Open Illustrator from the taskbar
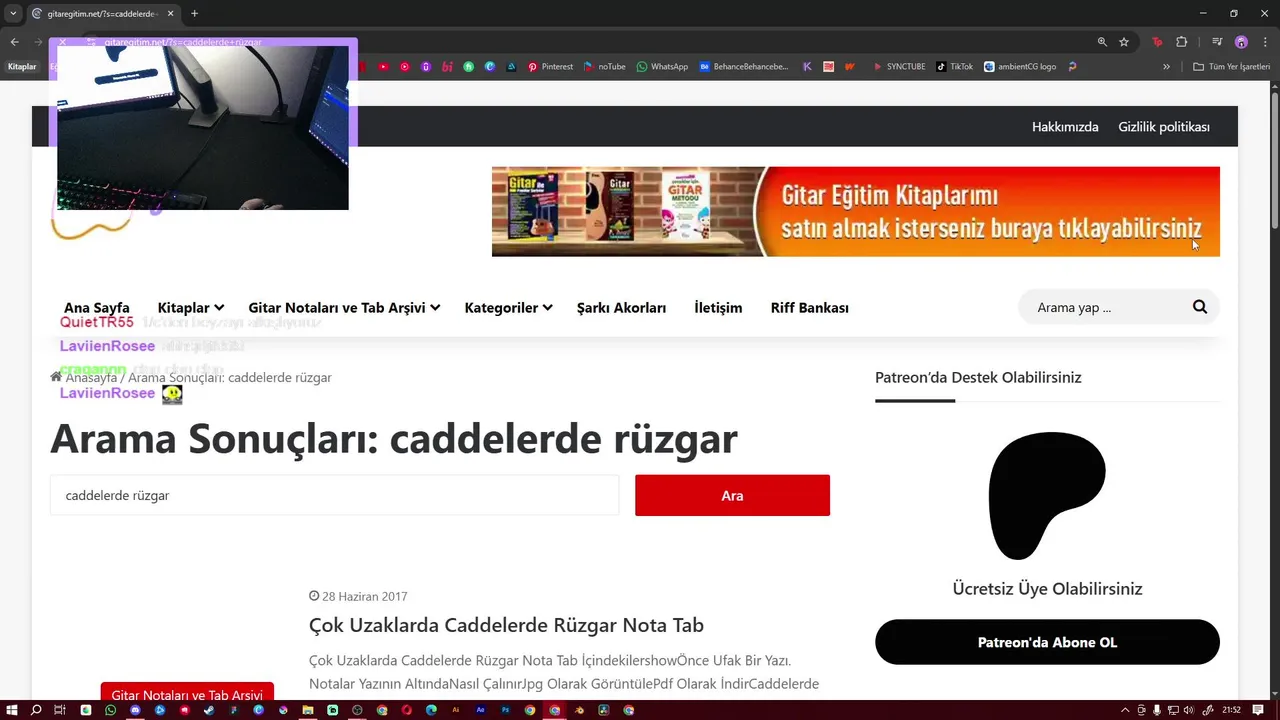This screenshot has height=720, width=1280. (456, 710)
